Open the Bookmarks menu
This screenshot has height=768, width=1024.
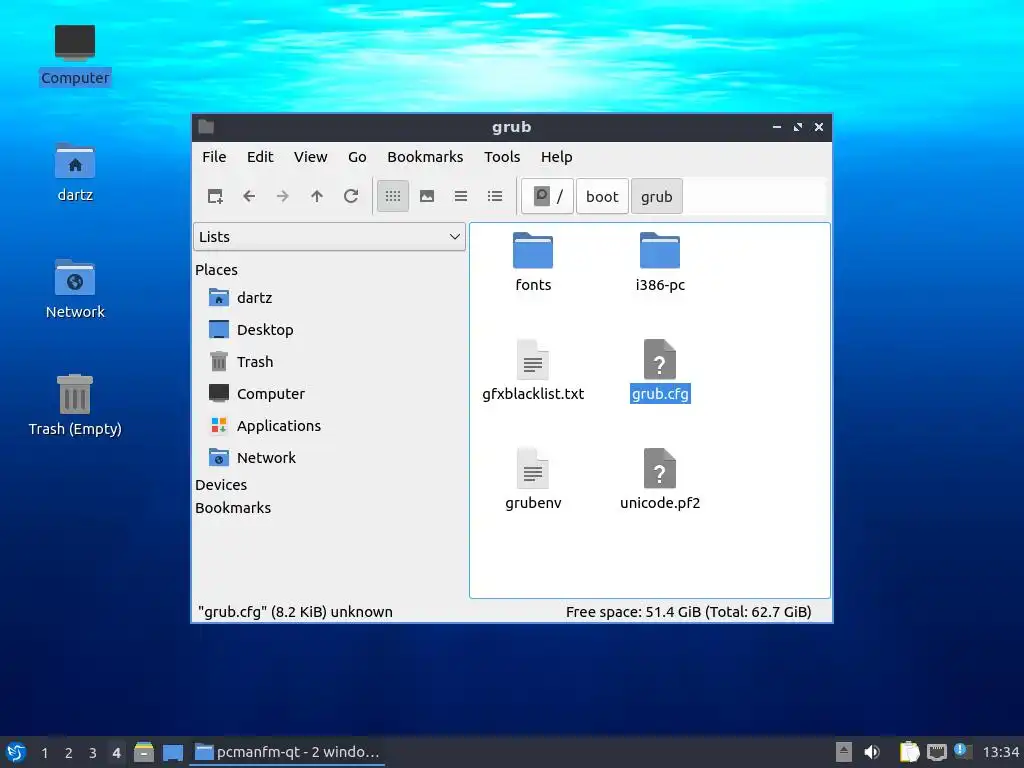[425, 157]
